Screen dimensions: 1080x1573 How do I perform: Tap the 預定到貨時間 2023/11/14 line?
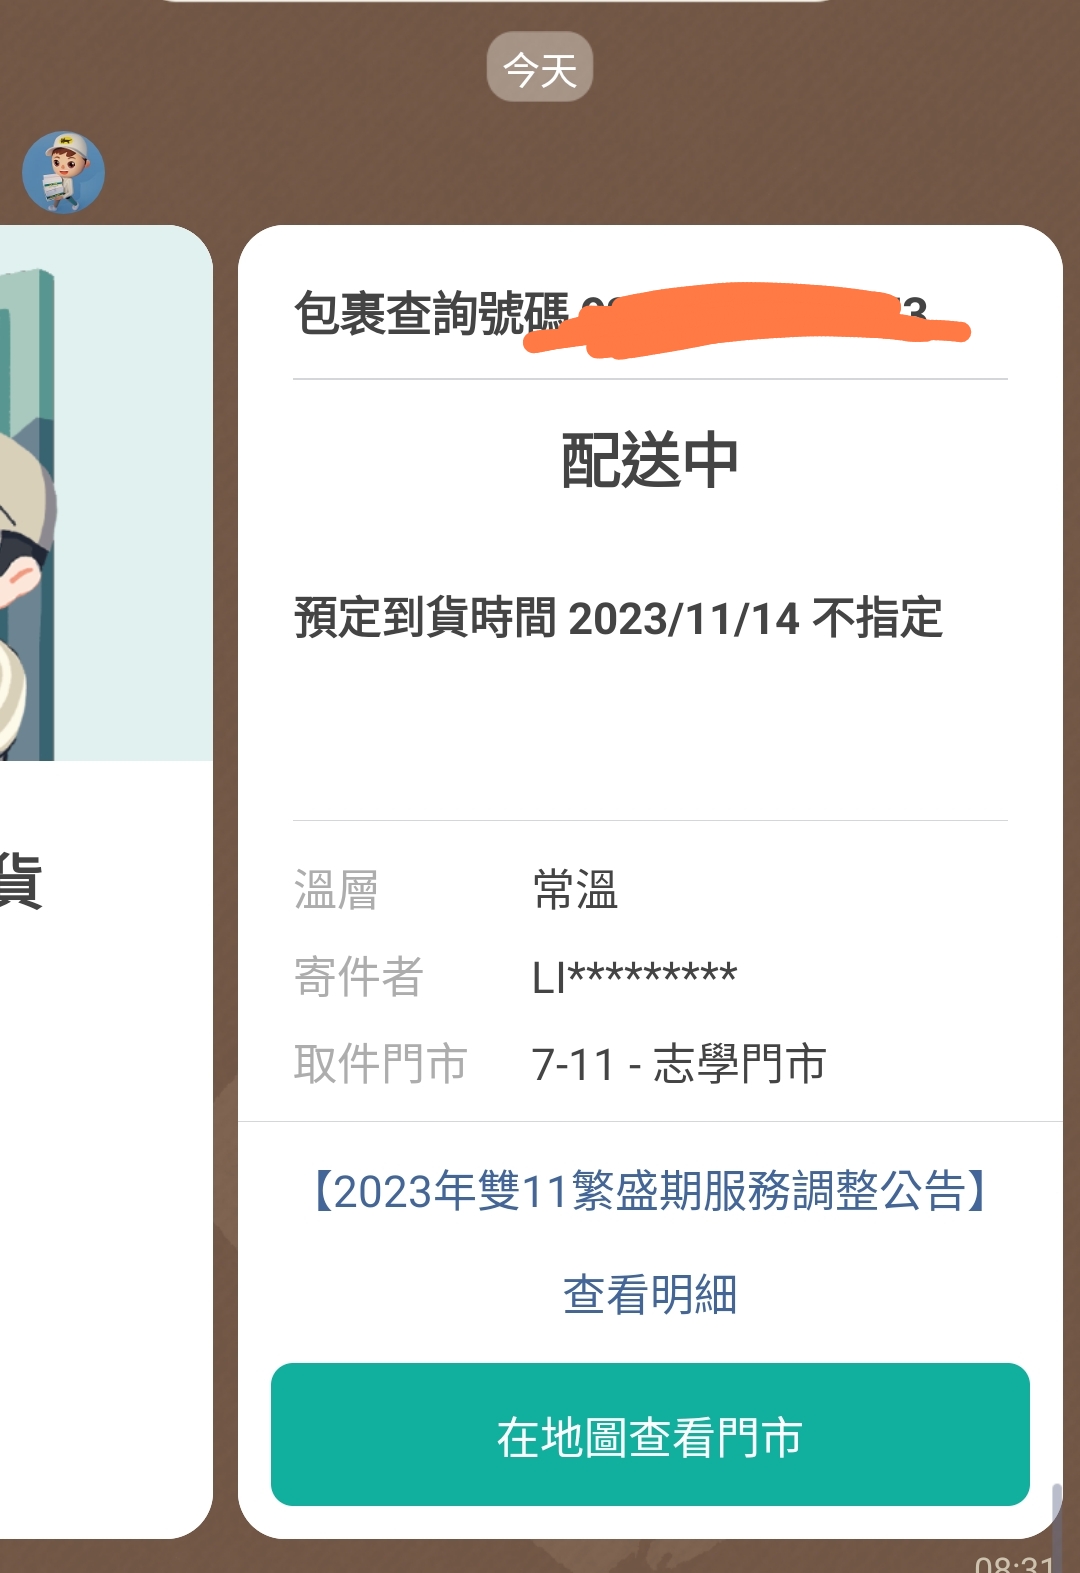618,617
